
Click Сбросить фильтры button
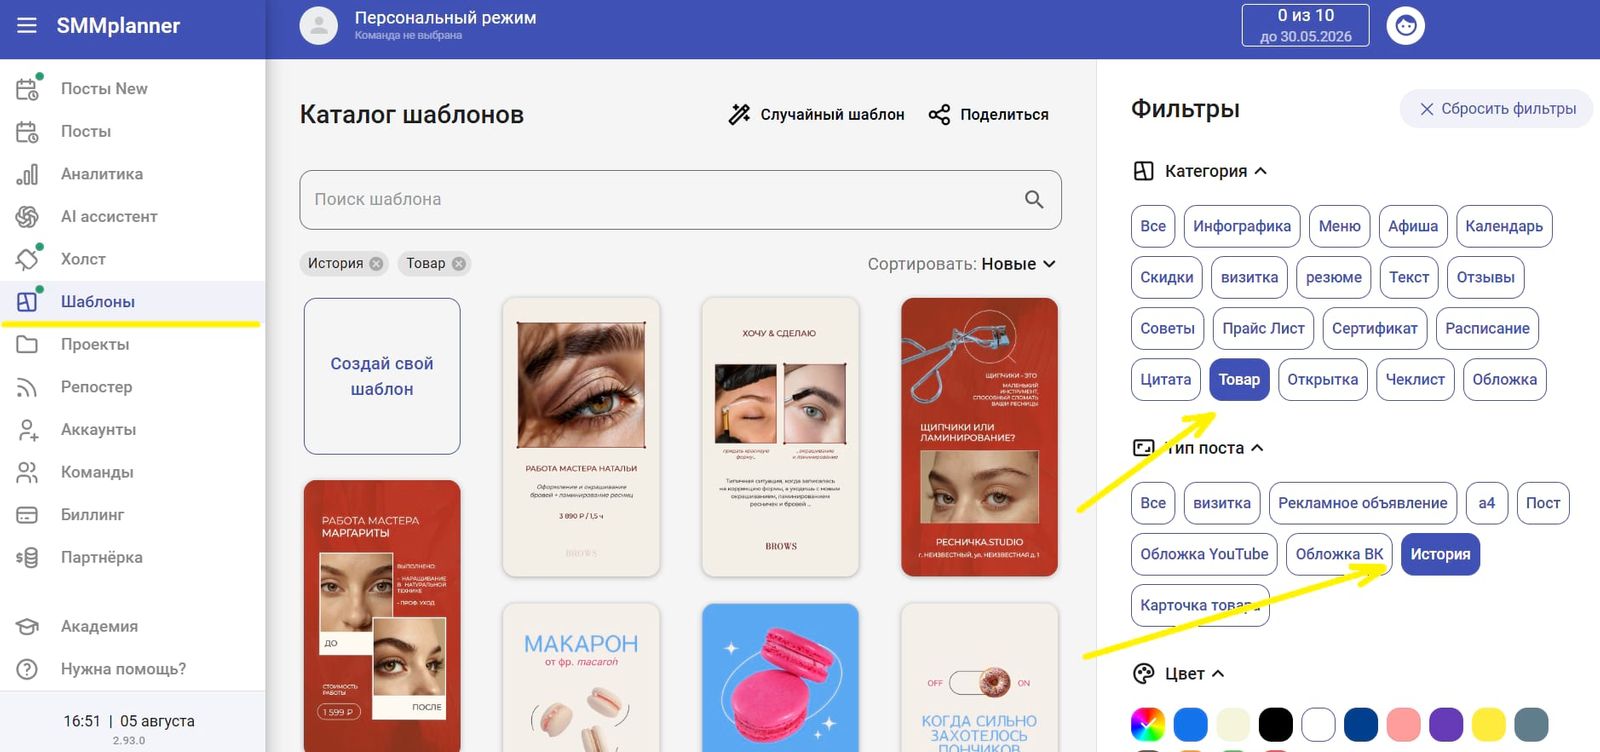click(x=1497, y=109)
